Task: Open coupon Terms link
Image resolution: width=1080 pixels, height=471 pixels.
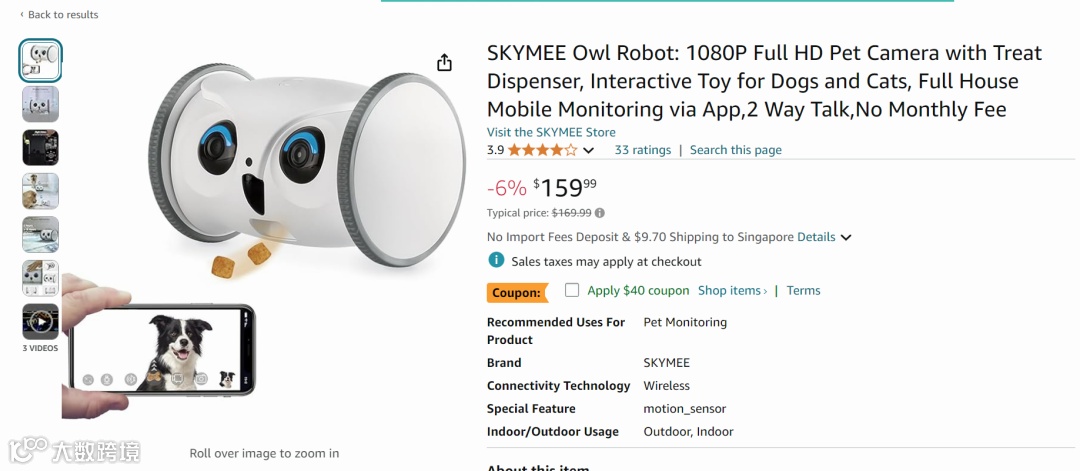Action: click(x=803, y=291)
